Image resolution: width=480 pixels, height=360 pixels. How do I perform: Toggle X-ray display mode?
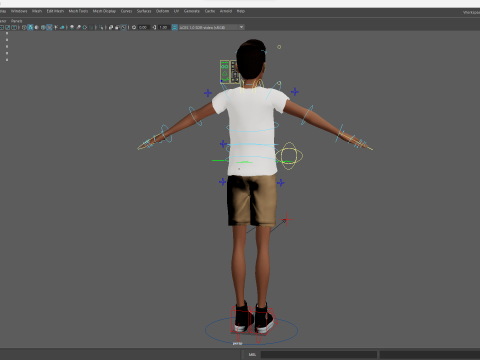coord(111,27)
